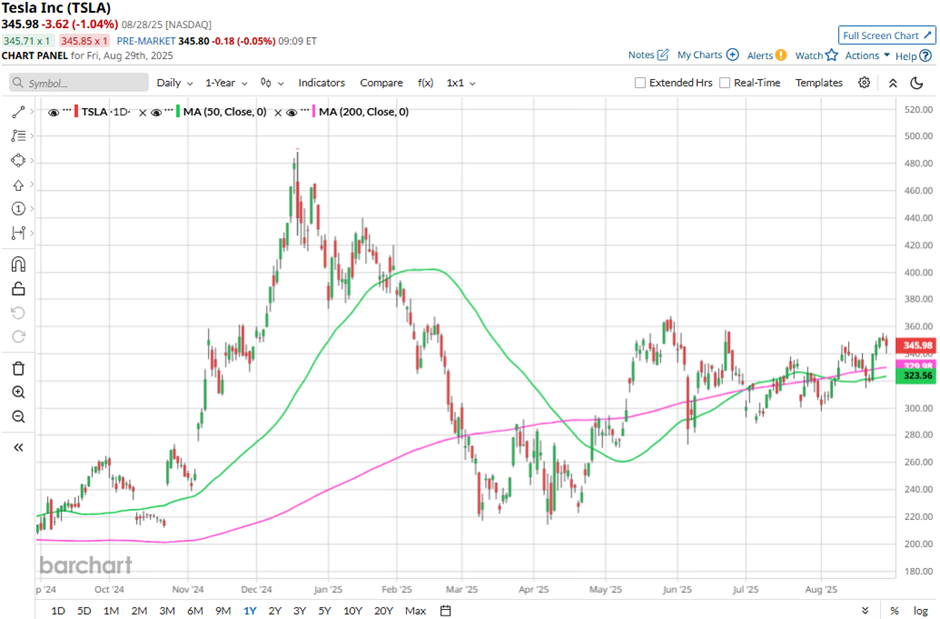Open the Compare menu
This screenshot has width=940, height=619.
381,83
